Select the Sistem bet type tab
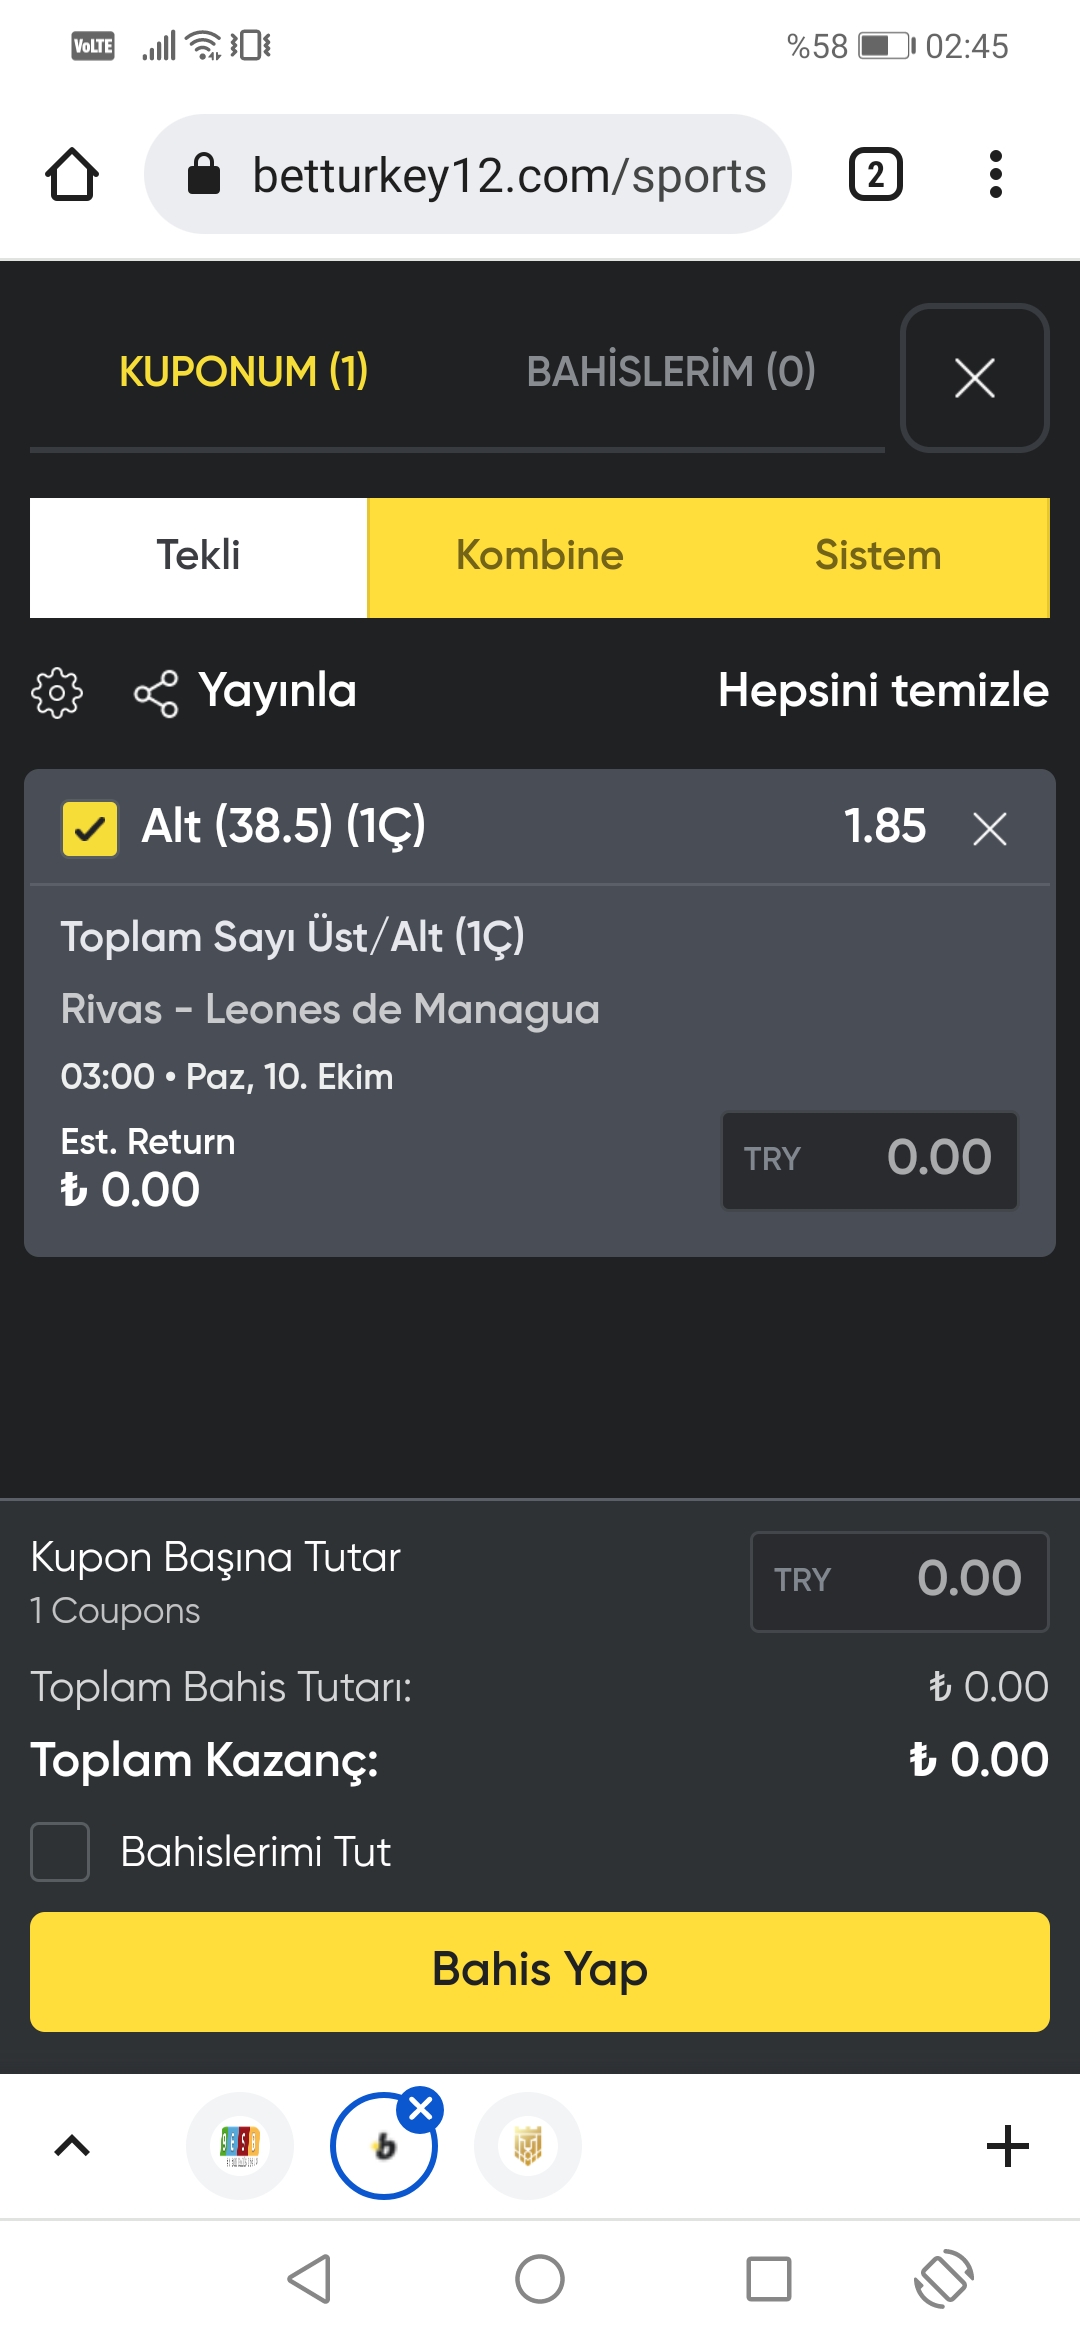This screenshot has width=1080, height=2340. 879,557
